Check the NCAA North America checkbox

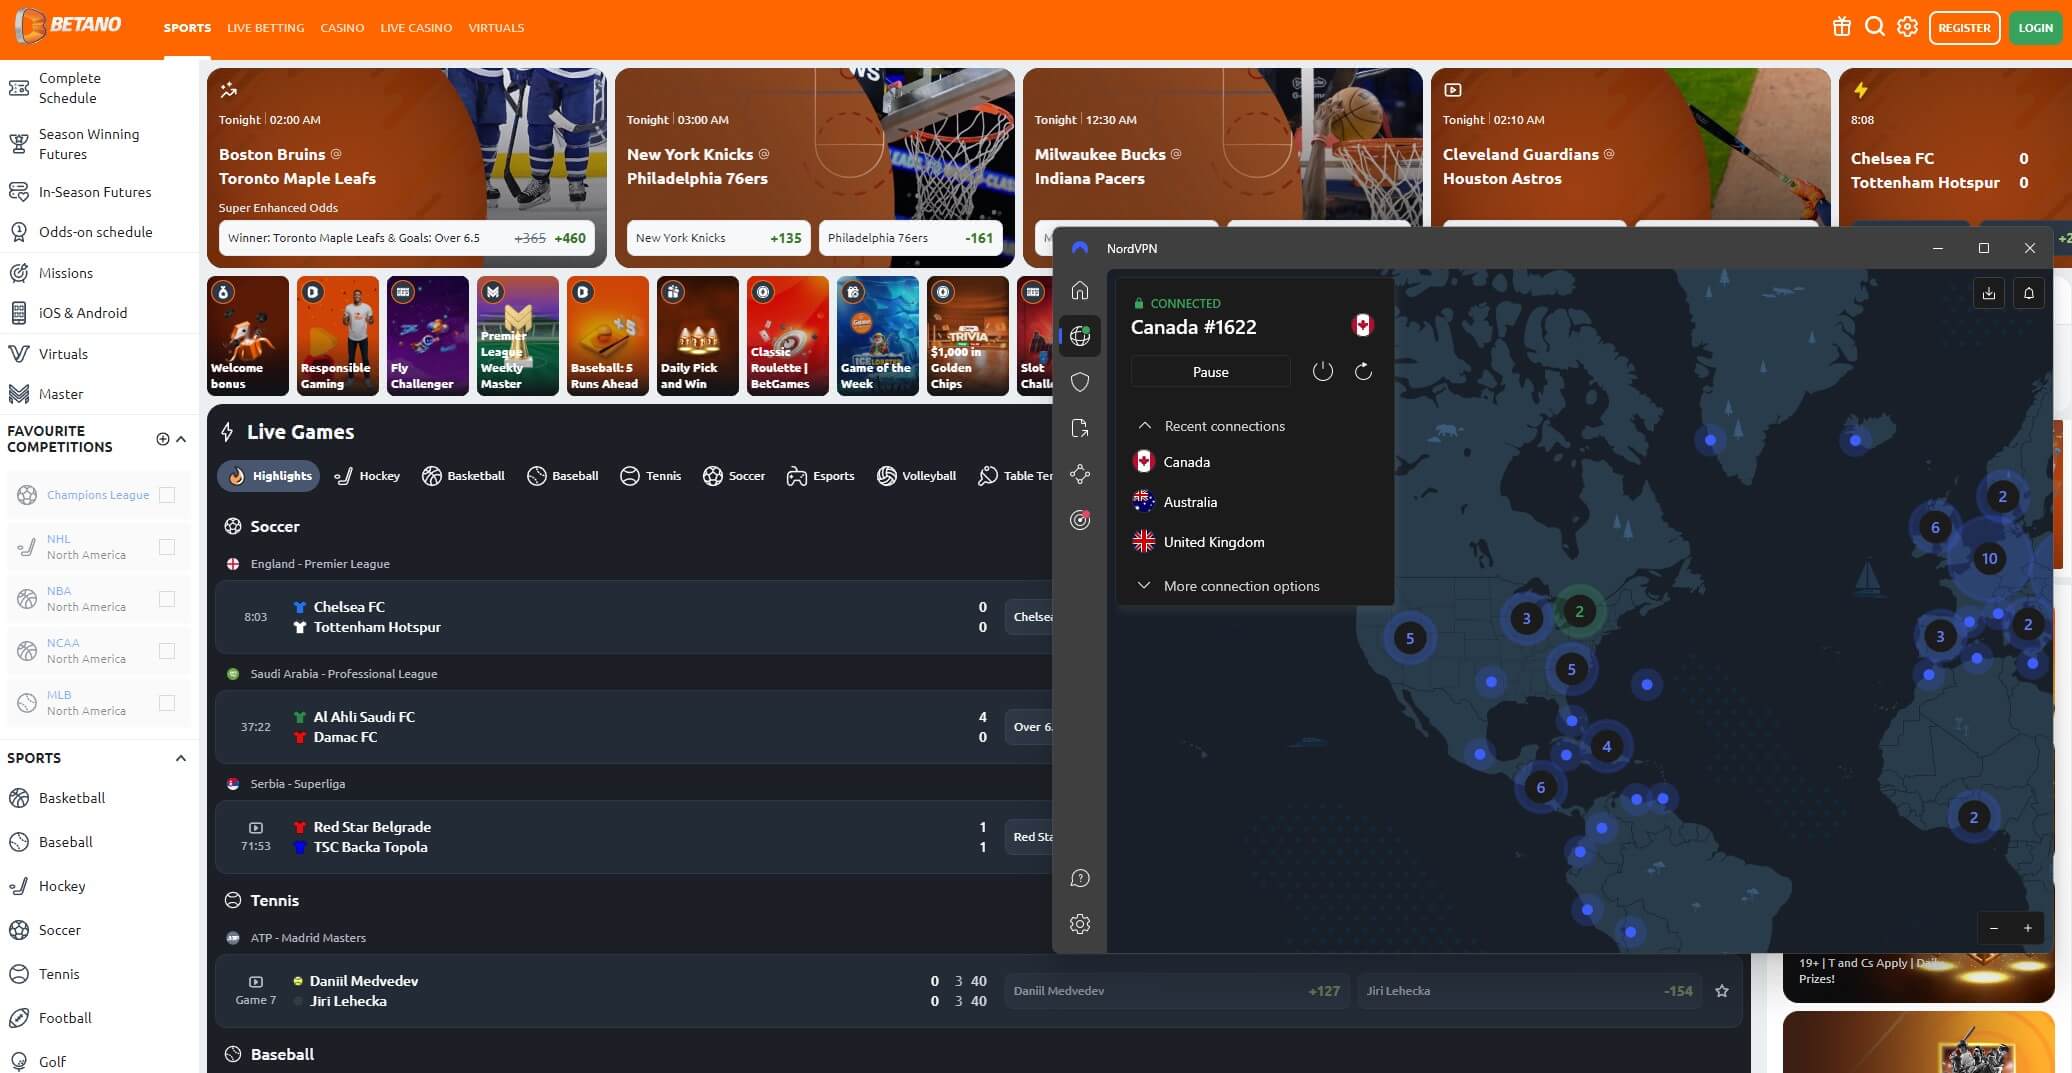point(167,651)
